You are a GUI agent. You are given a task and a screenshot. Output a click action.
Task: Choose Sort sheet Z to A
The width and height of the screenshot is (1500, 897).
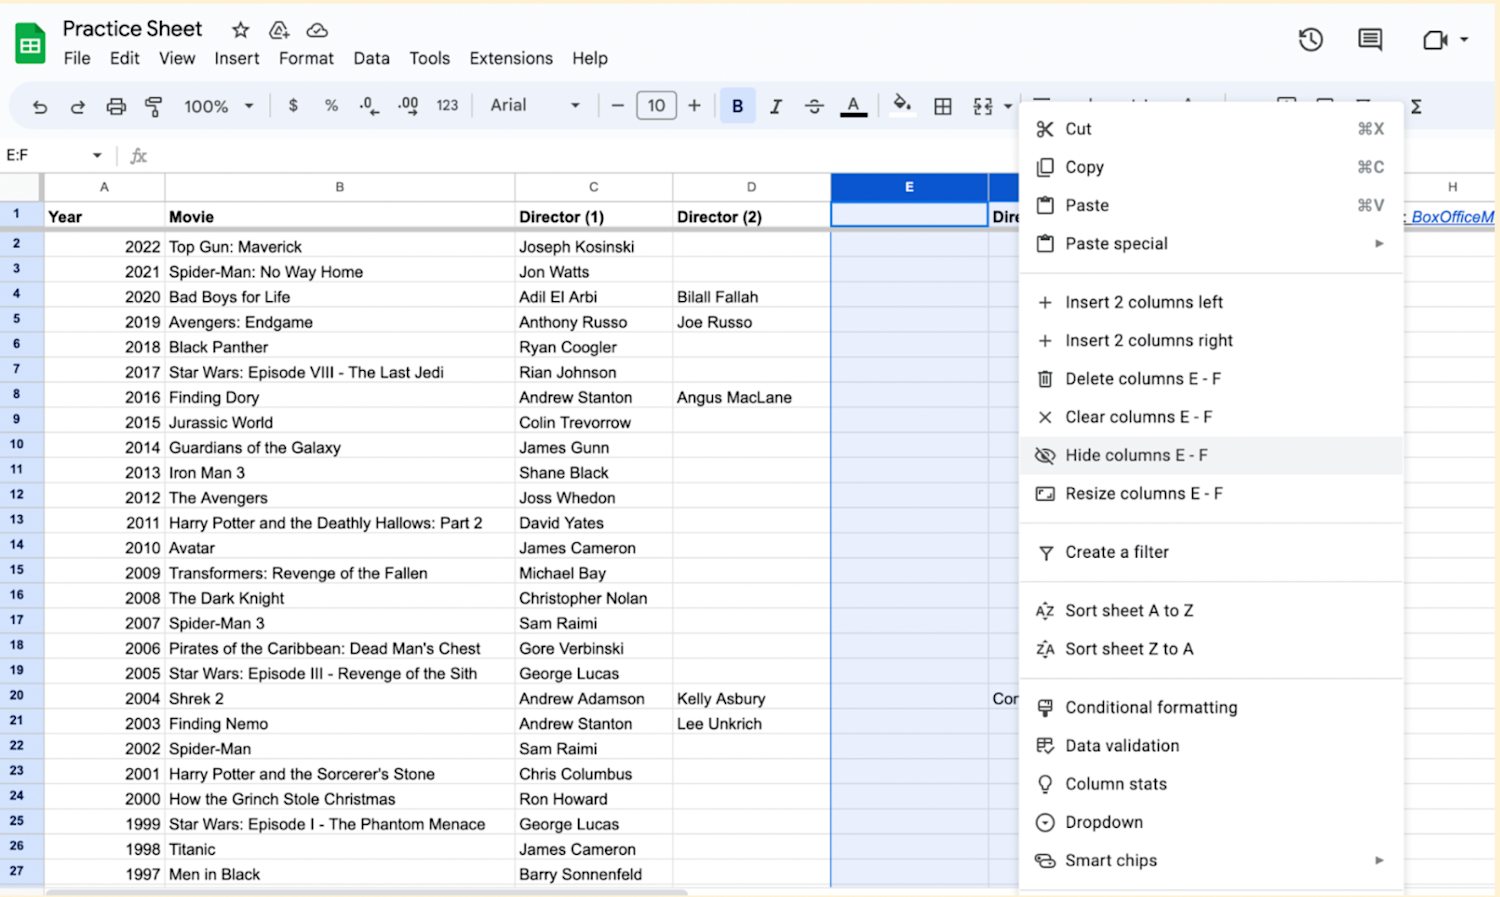(x=1211, y=648)
